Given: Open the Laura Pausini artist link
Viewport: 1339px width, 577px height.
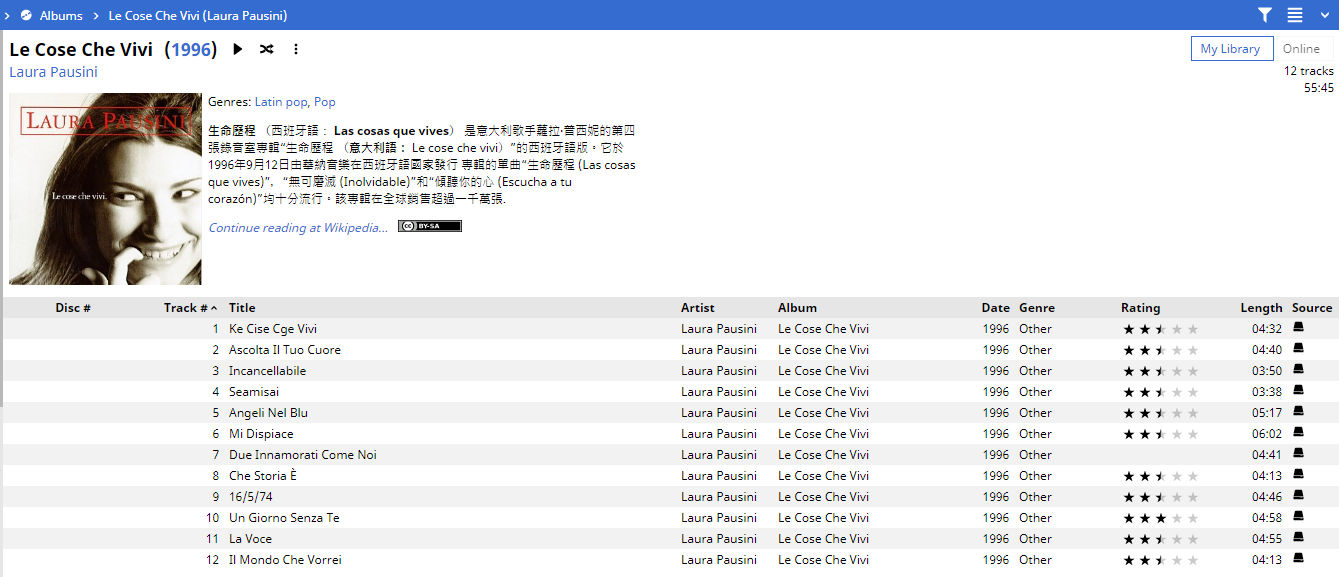Looking at the screenshot, I should click(x=53, y=72).
